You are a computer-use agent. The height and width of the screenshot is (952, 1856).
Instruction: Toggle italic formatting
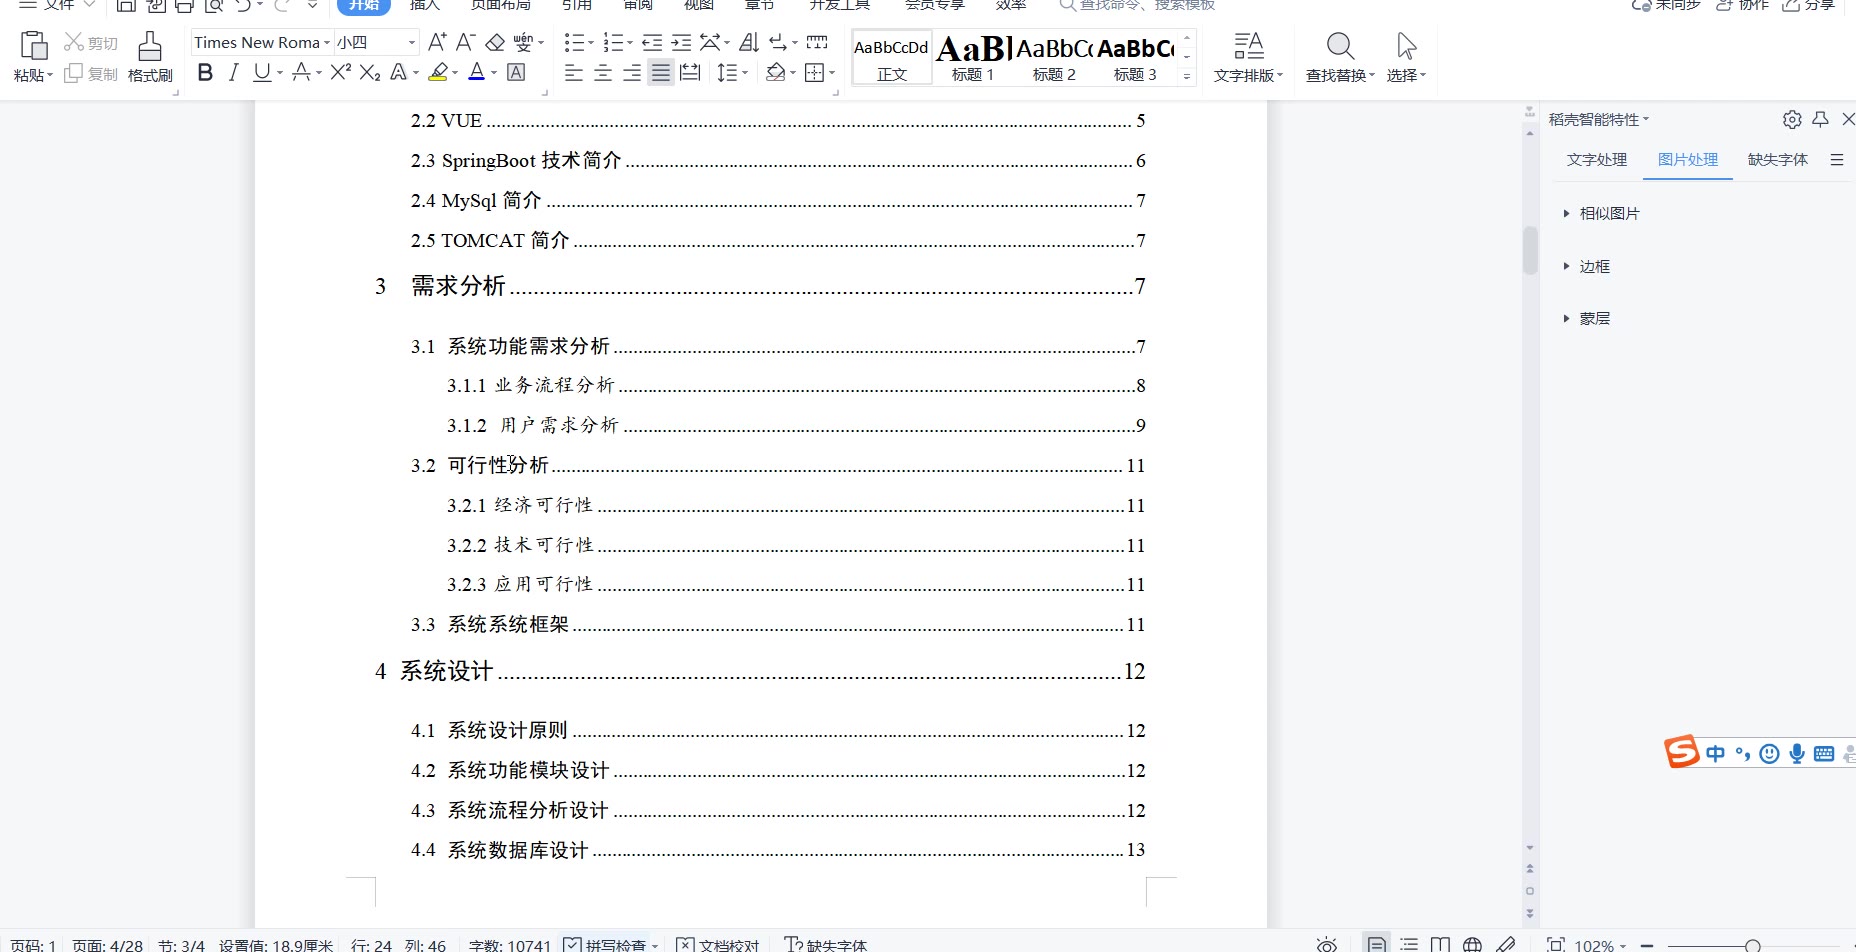233,72
